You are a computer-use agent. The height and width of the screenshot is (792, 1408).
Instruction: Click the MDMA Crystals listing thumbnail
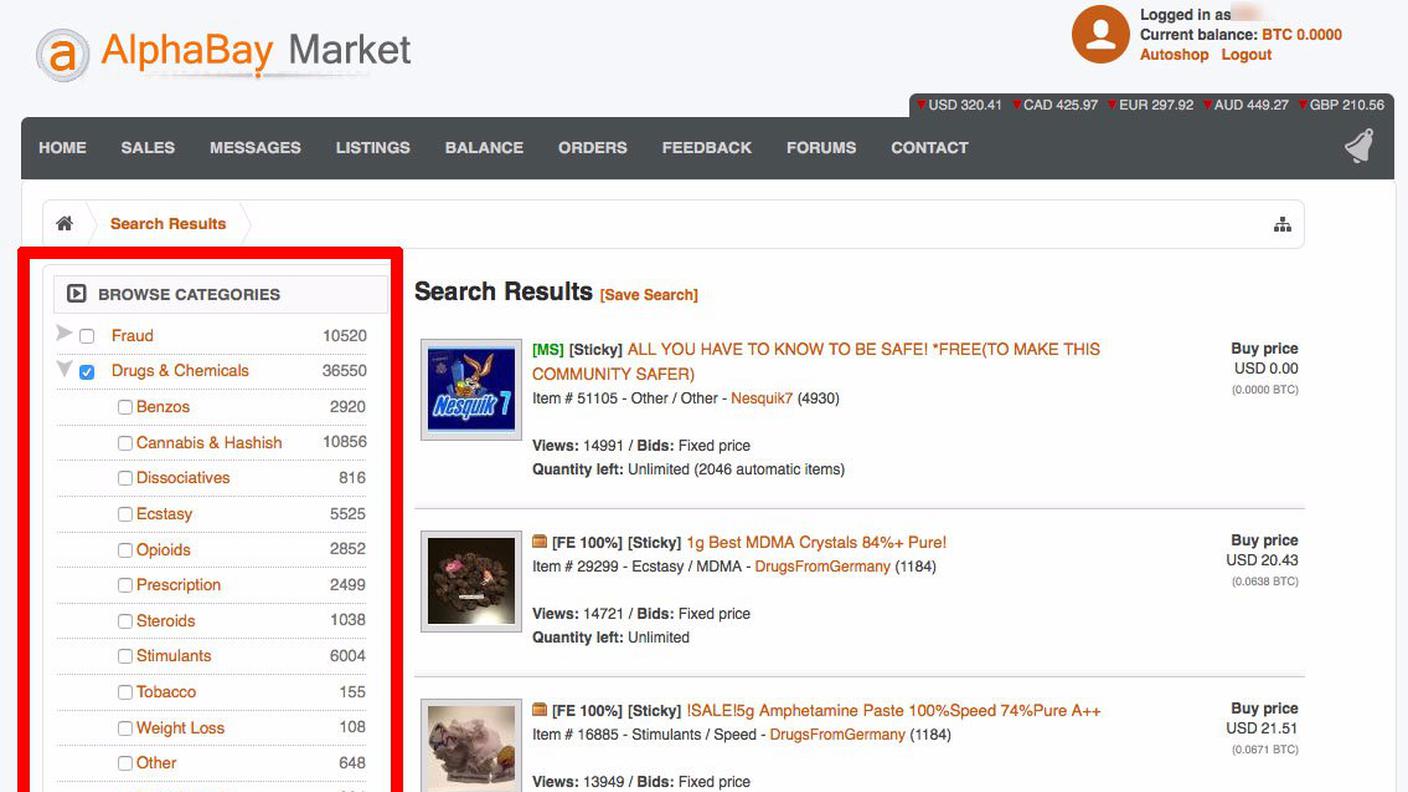pos(471,581)
